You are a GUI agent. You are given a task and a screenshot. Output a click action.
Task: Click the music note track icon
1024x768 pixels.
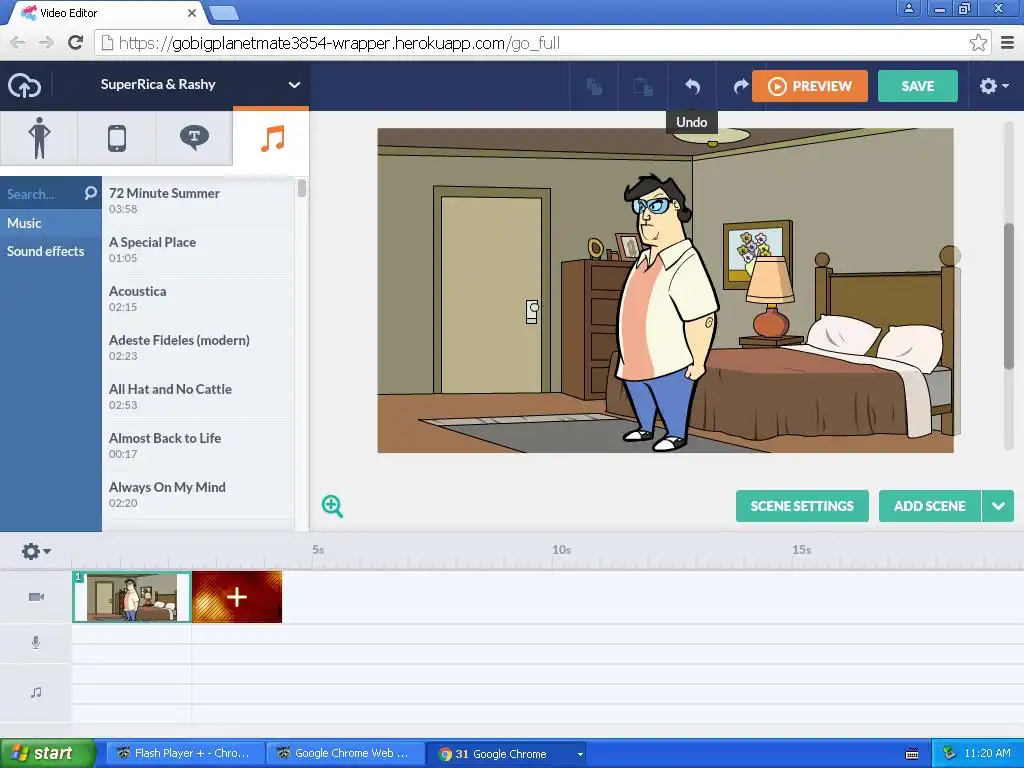(x=36, y=692)
